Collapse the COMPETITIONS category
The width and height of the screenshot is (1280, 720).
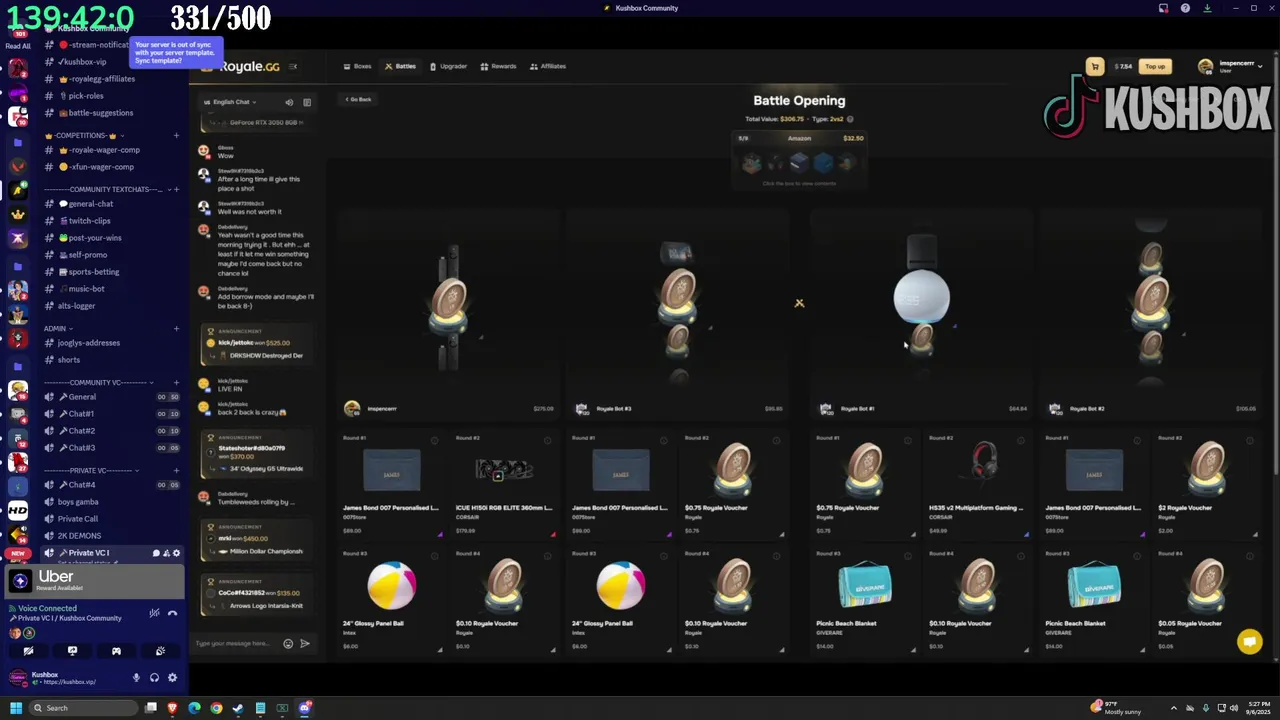pos(82,135)
